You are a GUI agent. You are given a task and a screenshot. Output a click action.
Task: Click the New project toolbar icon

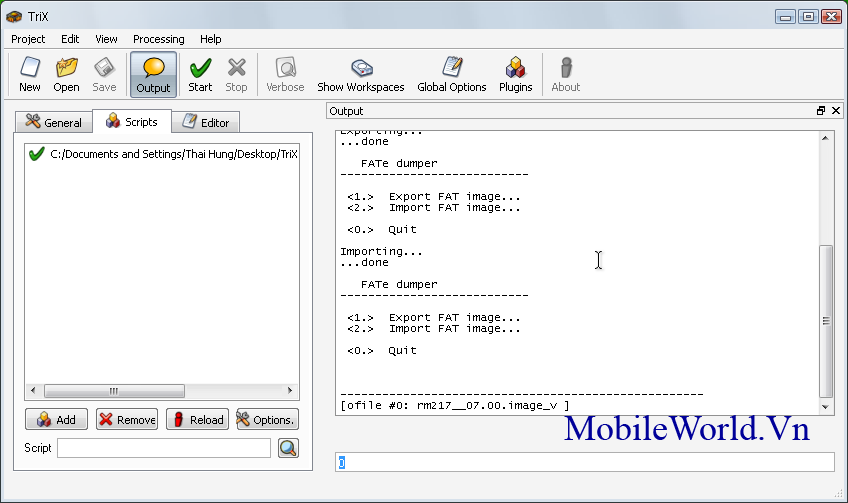click(30, 74)
